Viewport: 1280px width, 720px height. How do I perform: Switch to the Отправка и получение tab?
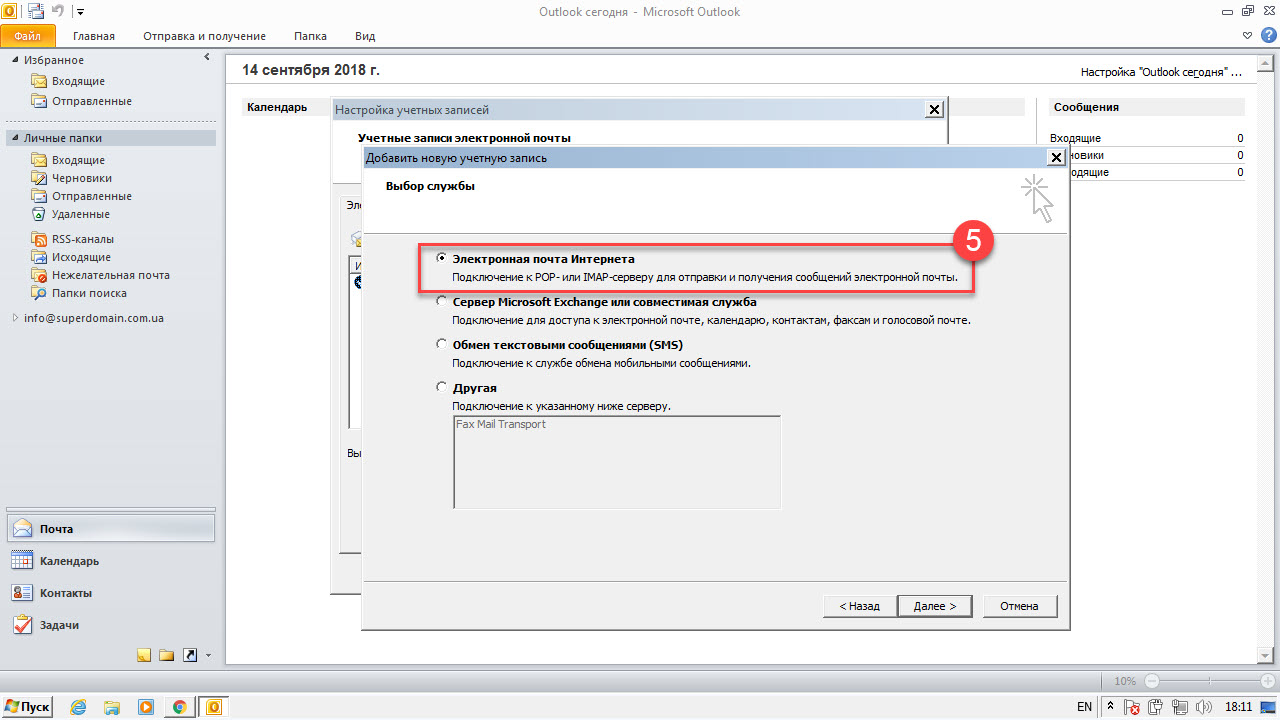click(204, 36)
